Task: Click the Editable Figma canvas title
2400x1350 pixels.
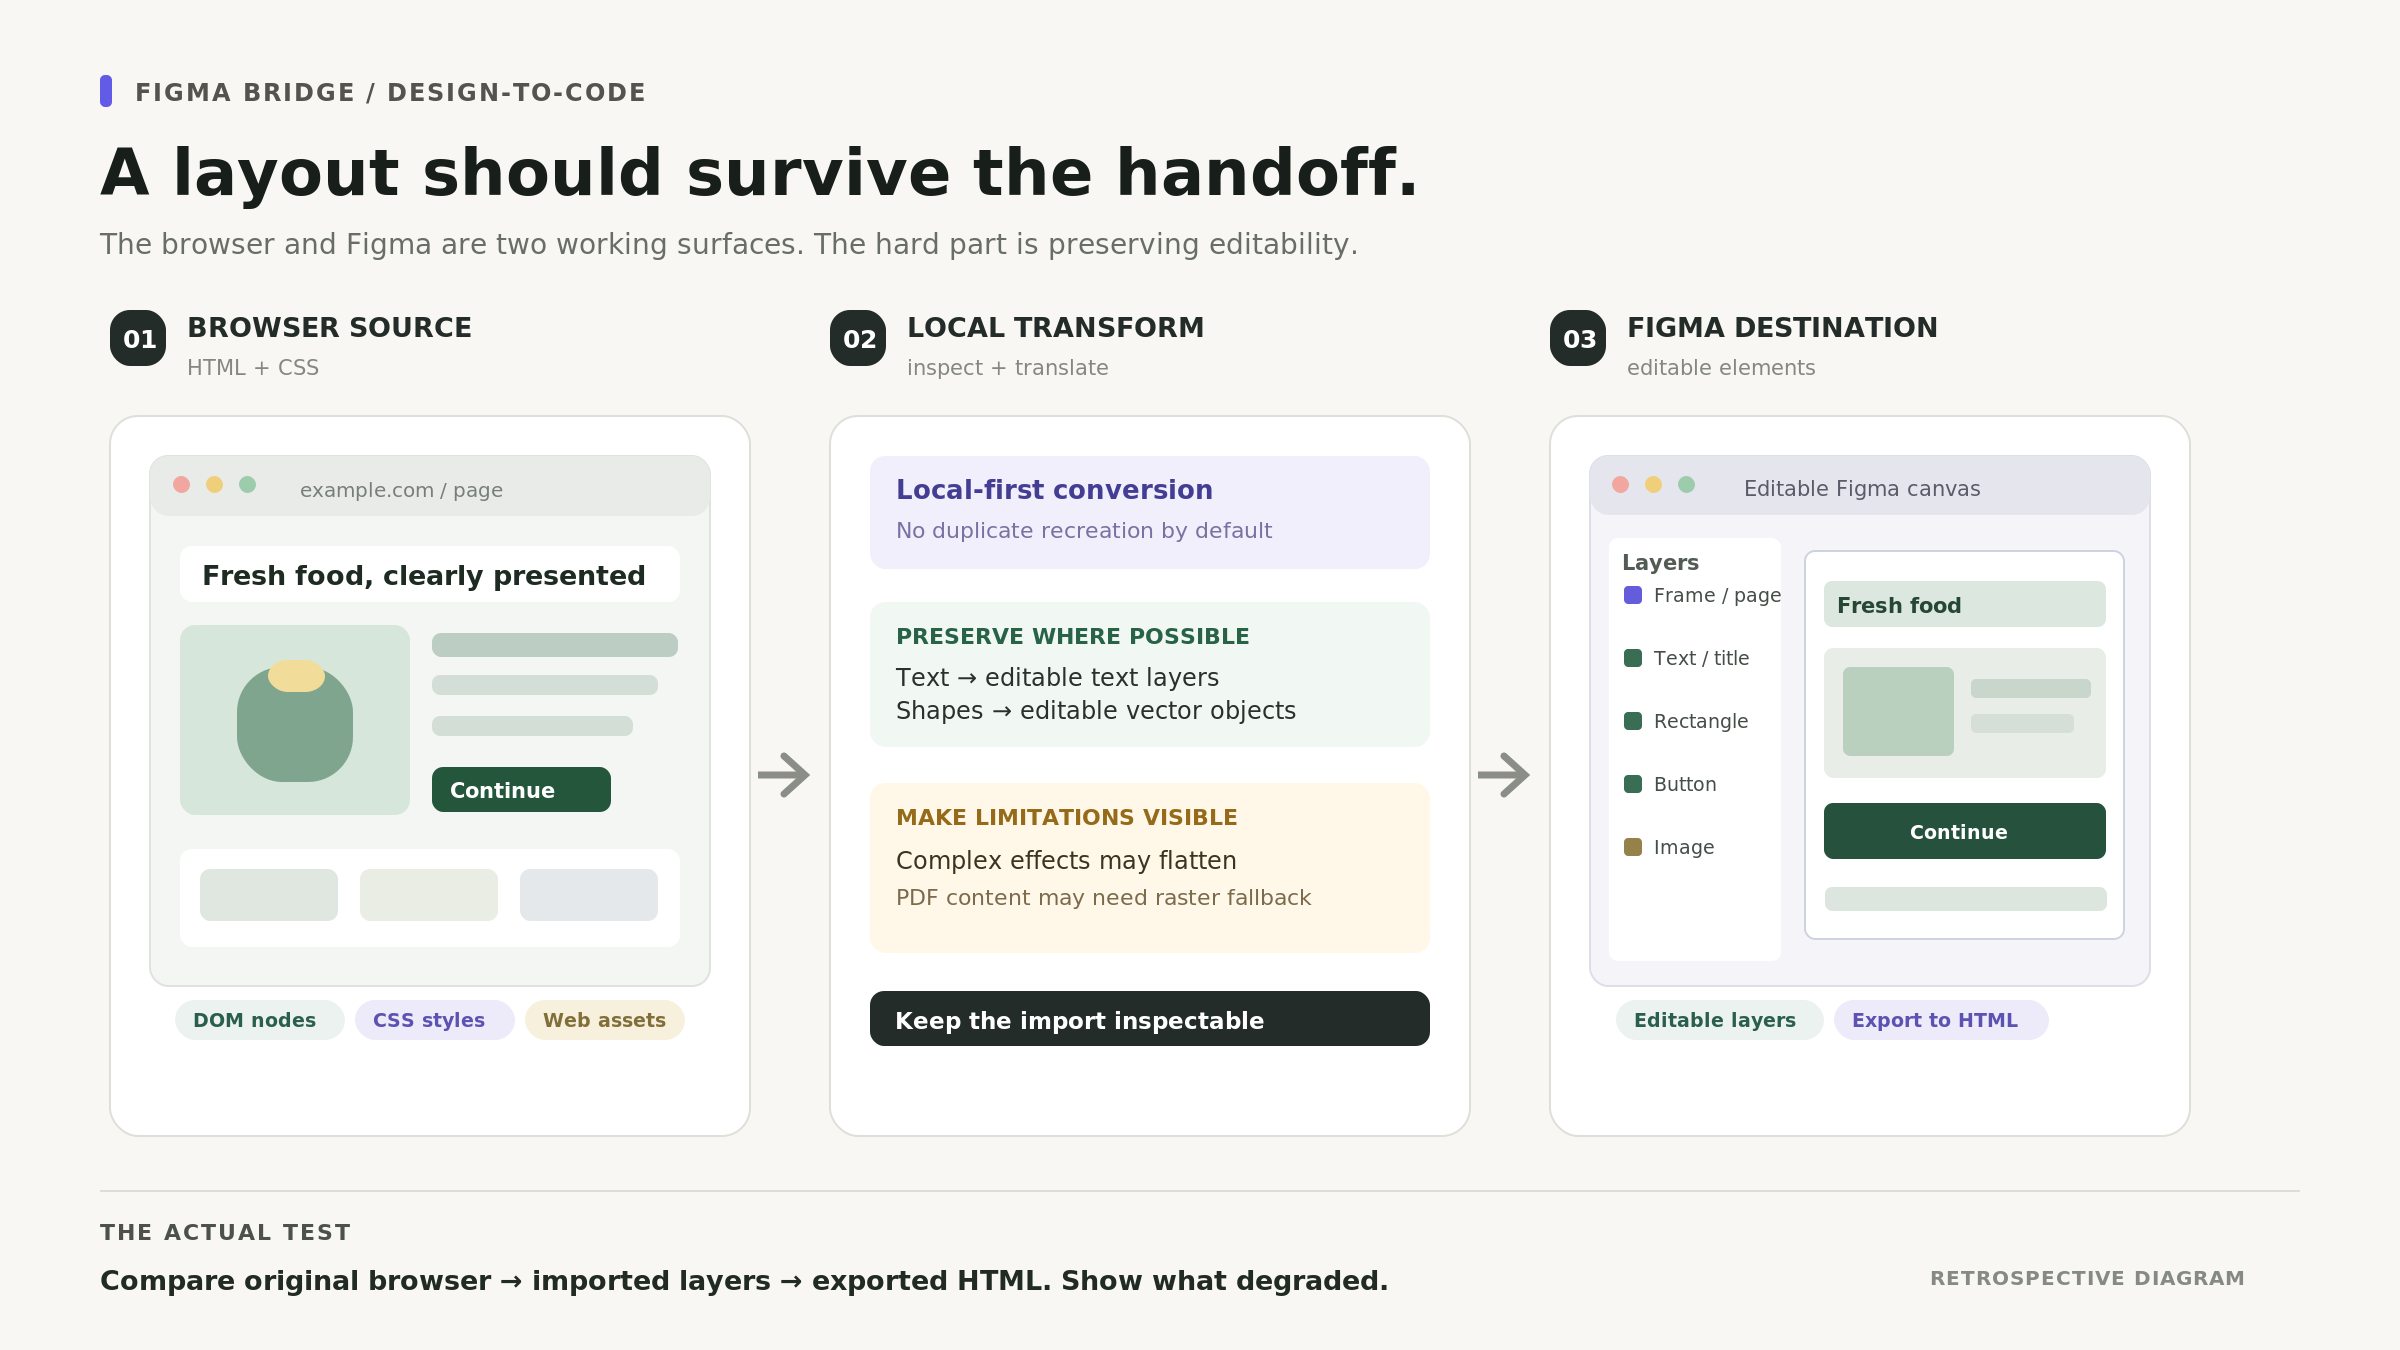Action: 1861,488
